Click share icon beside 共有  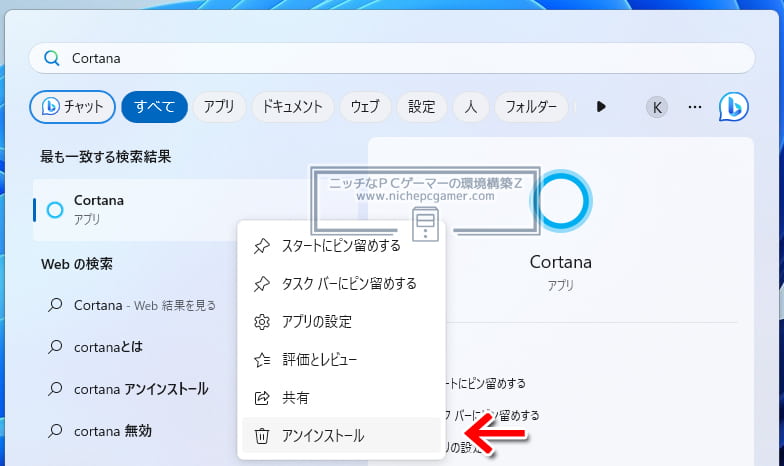[x=262, y=398]
